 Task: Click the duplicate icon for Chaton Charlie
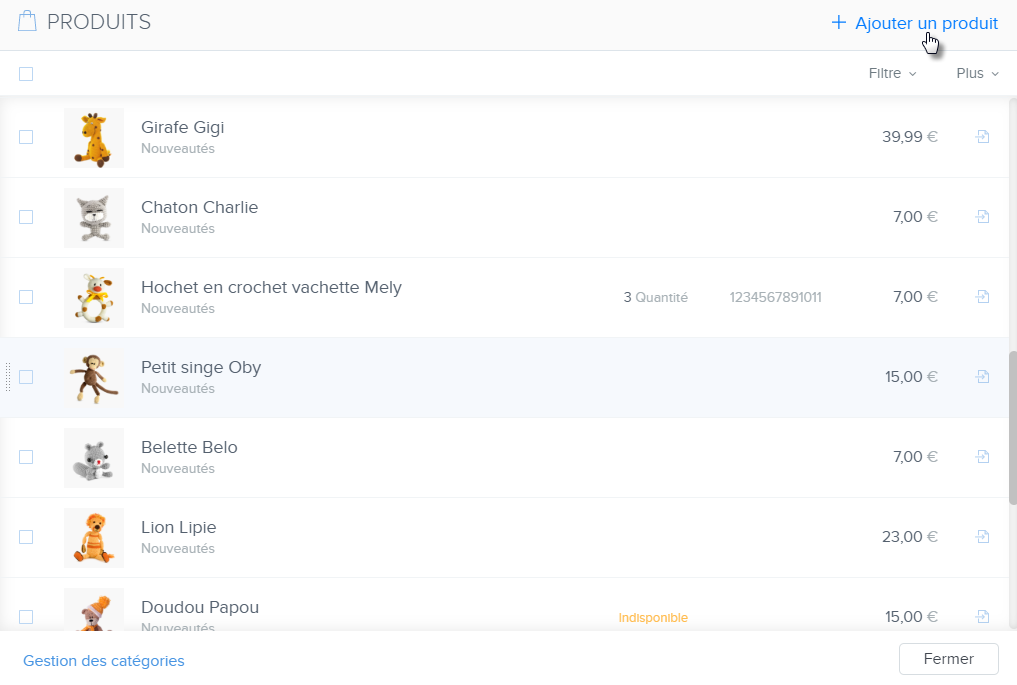click(982, 217)
